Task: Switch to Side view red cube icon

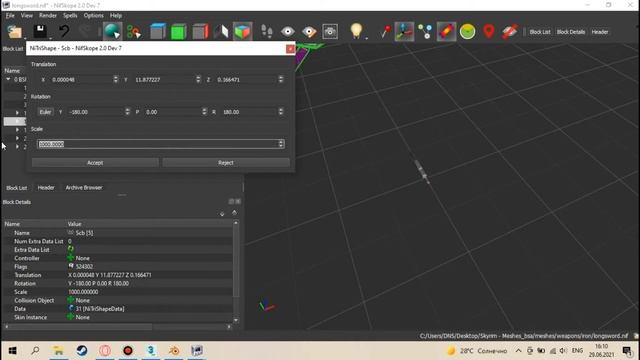Action: [200, 31]
